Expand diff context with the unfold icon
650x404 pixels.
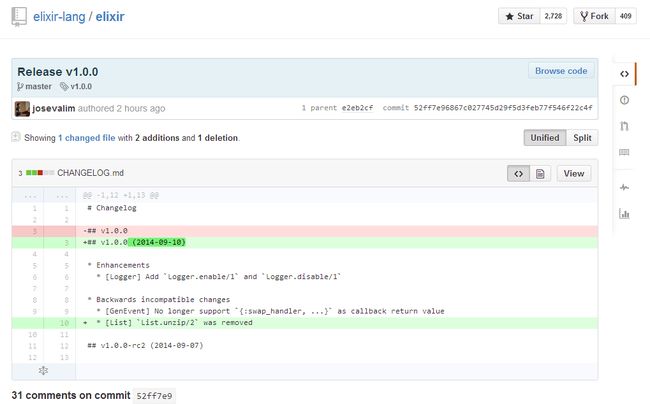click(x=43, y=370)
